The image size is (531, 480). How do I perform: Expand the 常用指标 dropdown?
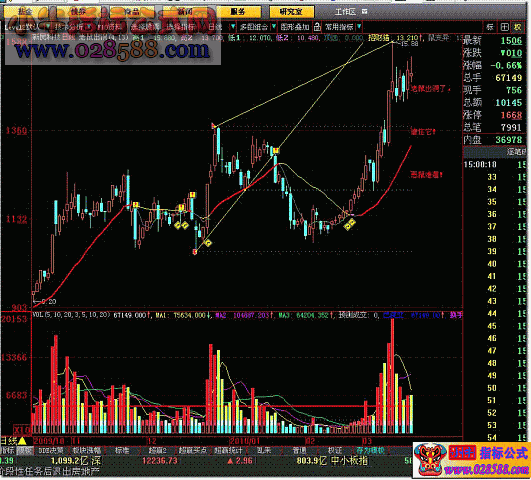pos(359,26)
